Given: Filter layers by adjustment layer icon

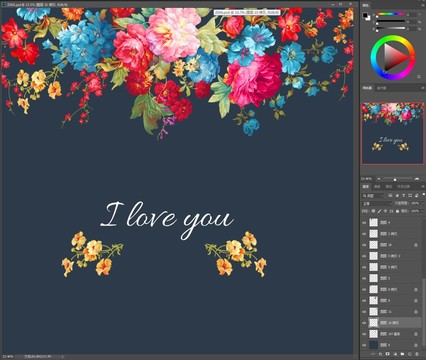Looking at the screenshot, I should pos(397,195).
